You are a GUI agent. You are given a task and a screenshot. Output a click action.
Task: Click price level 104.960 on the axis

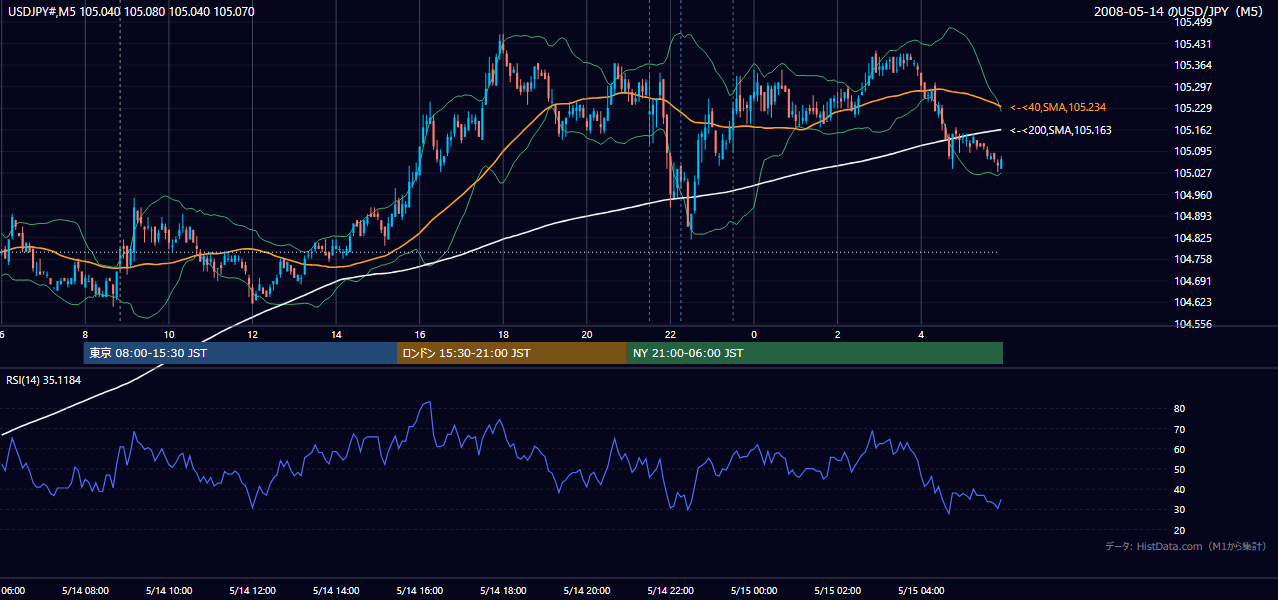(1193, 195)
